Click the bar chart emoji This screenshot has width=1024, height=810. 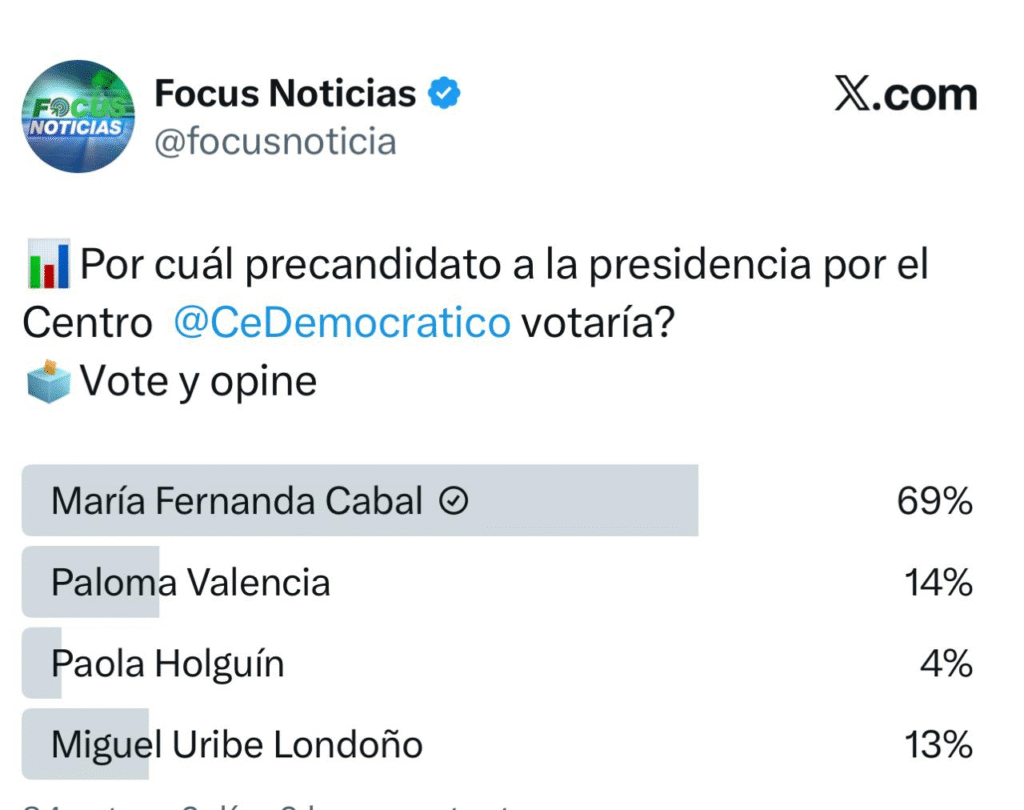(46, 266)
